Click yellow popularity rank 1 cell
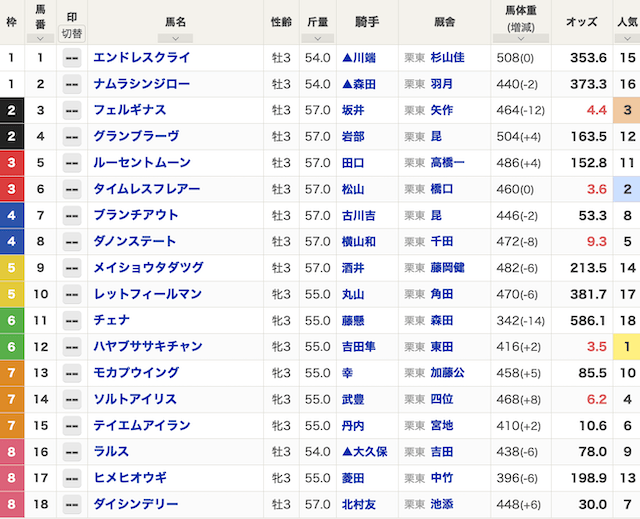Viewport: 640px width, 519px height. [x=627, y=347]
